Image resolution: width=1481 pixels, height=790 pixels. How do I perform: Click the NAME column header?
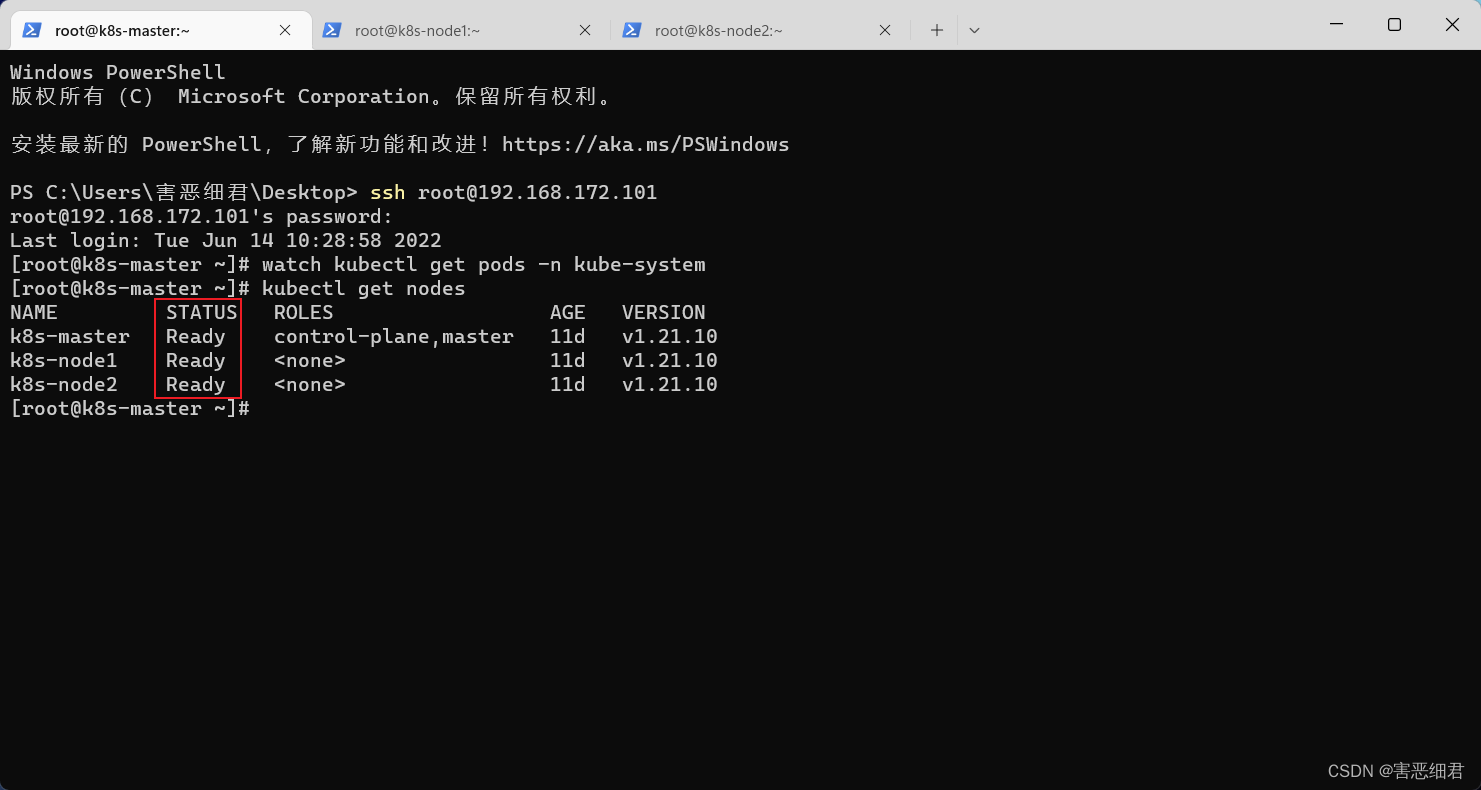click(34, 312)
